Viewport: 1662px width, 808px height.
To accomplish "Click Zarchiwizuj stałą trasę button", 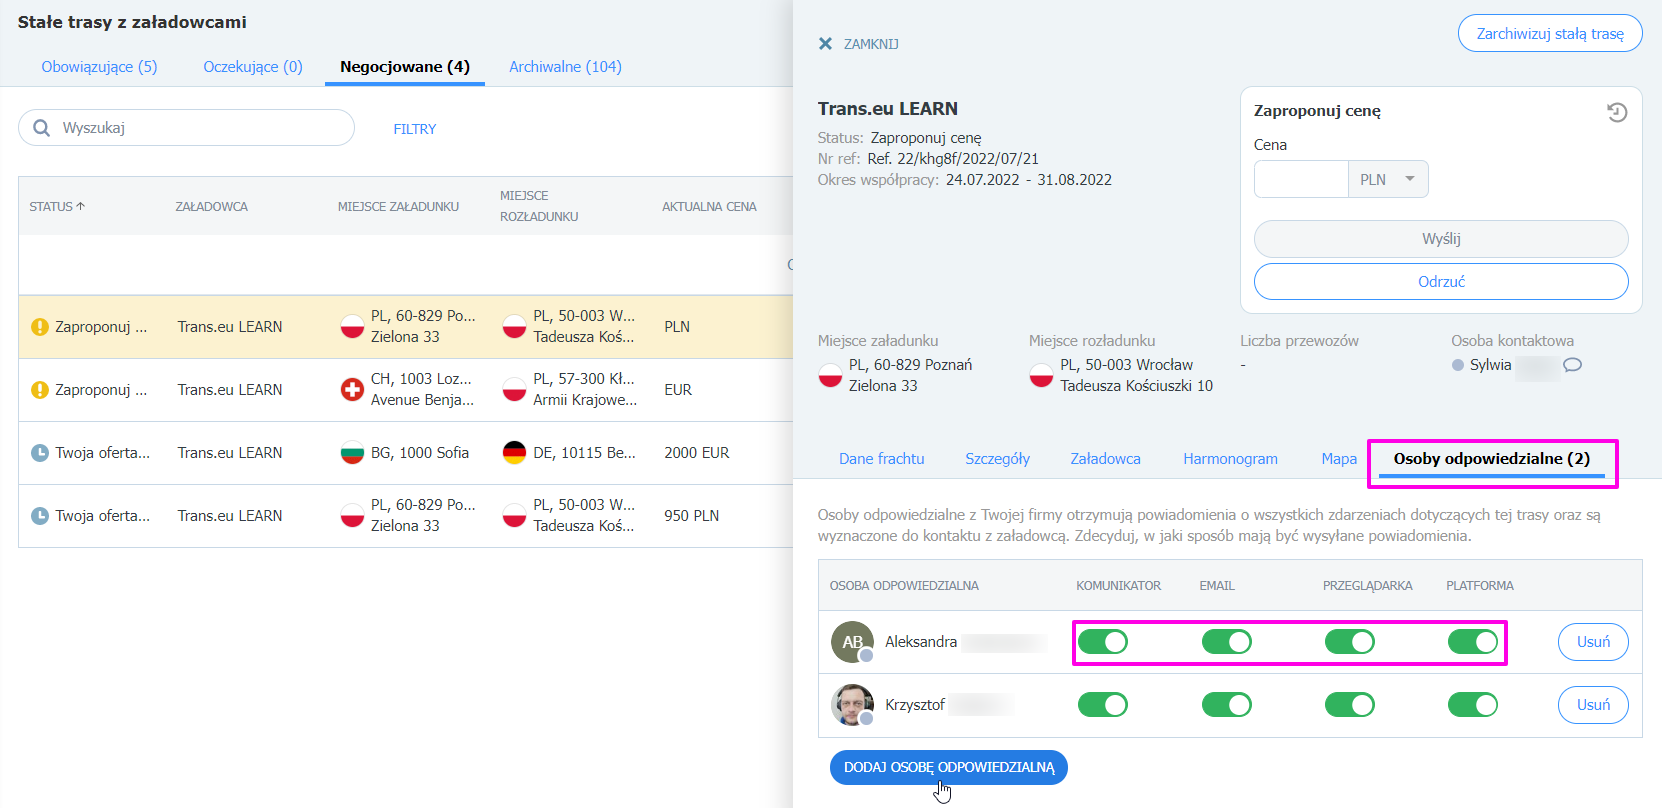I will (1550, 34).
